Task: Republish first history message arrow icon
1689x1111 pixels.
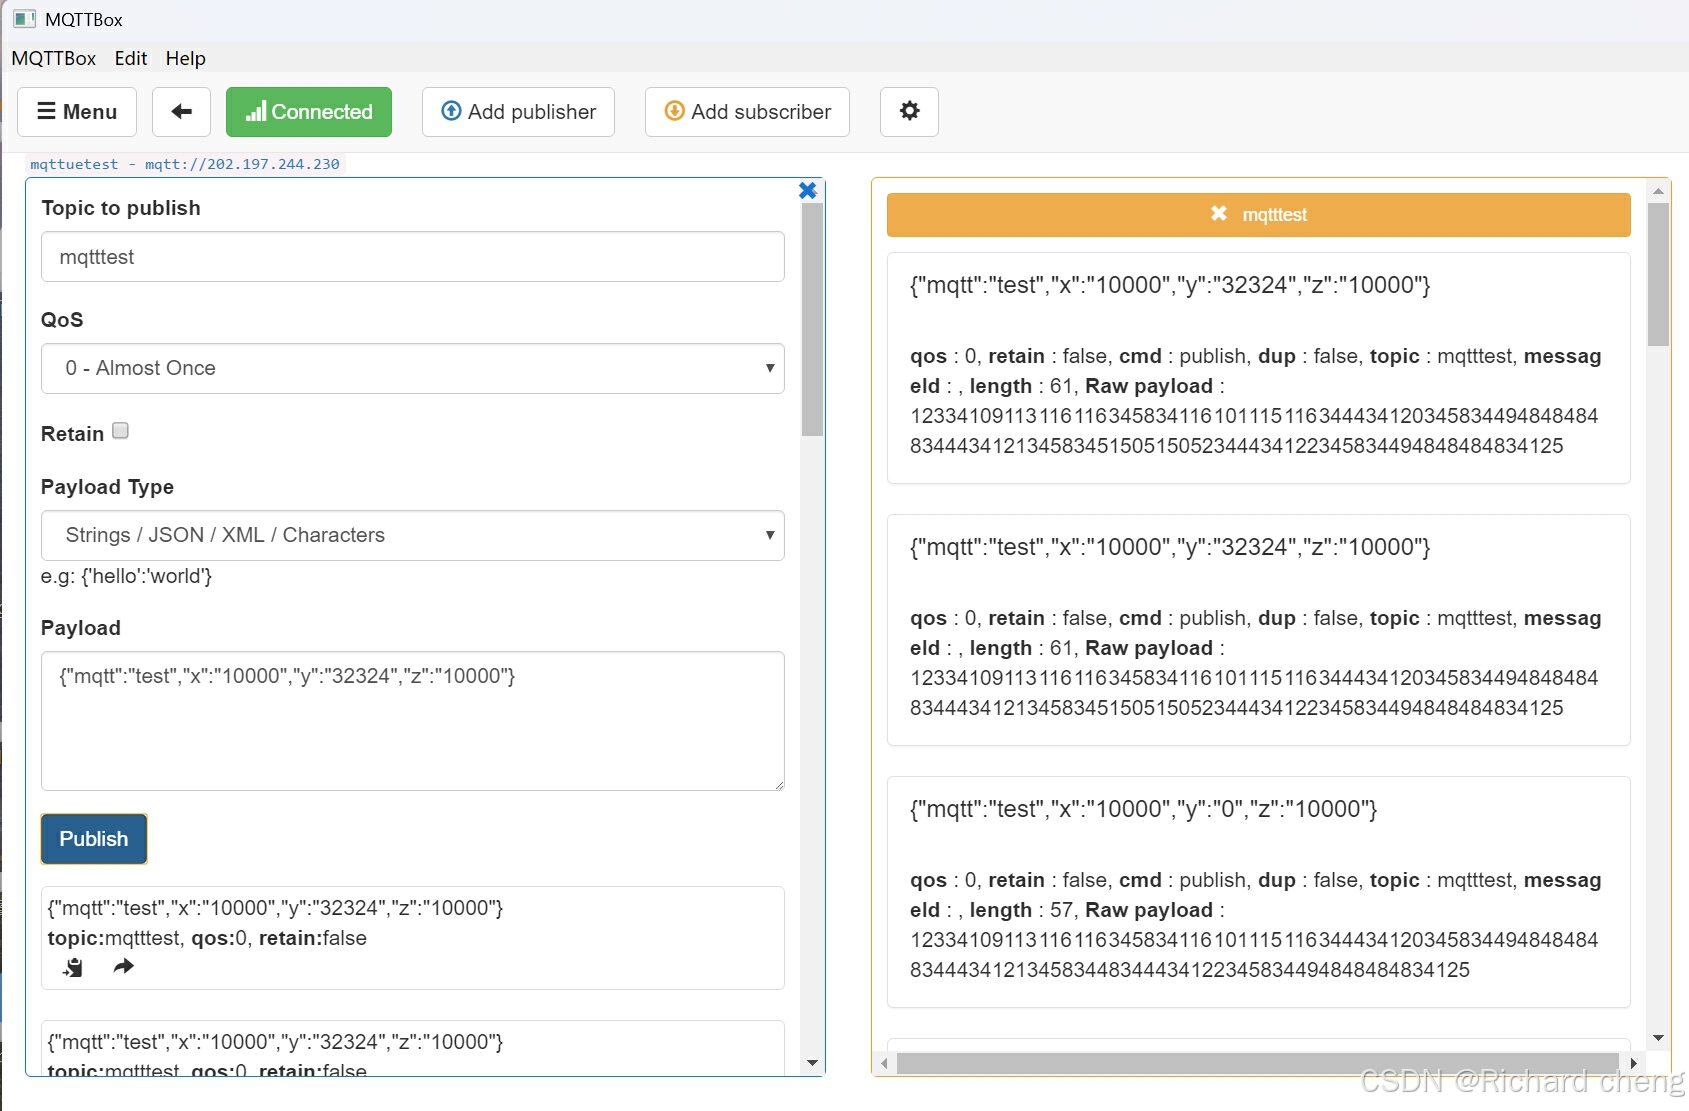Action: 123,967
